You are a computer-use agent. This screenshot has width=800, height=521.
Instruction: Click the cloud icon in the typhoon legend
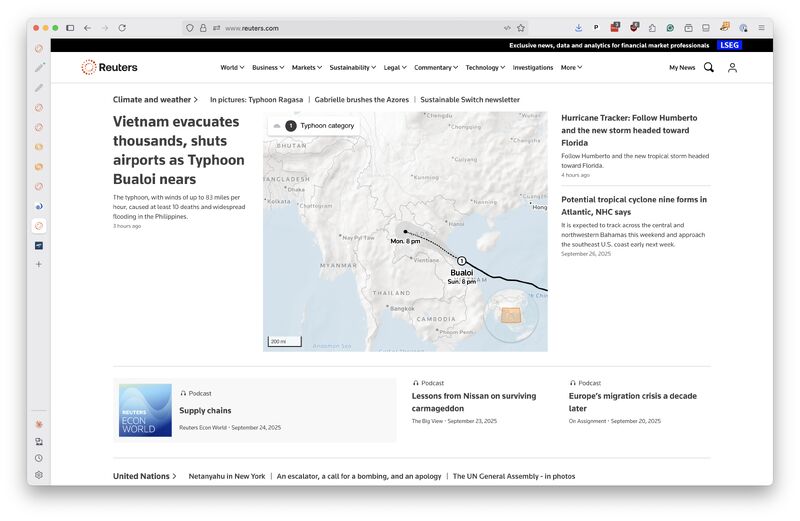tap(277, 126)
